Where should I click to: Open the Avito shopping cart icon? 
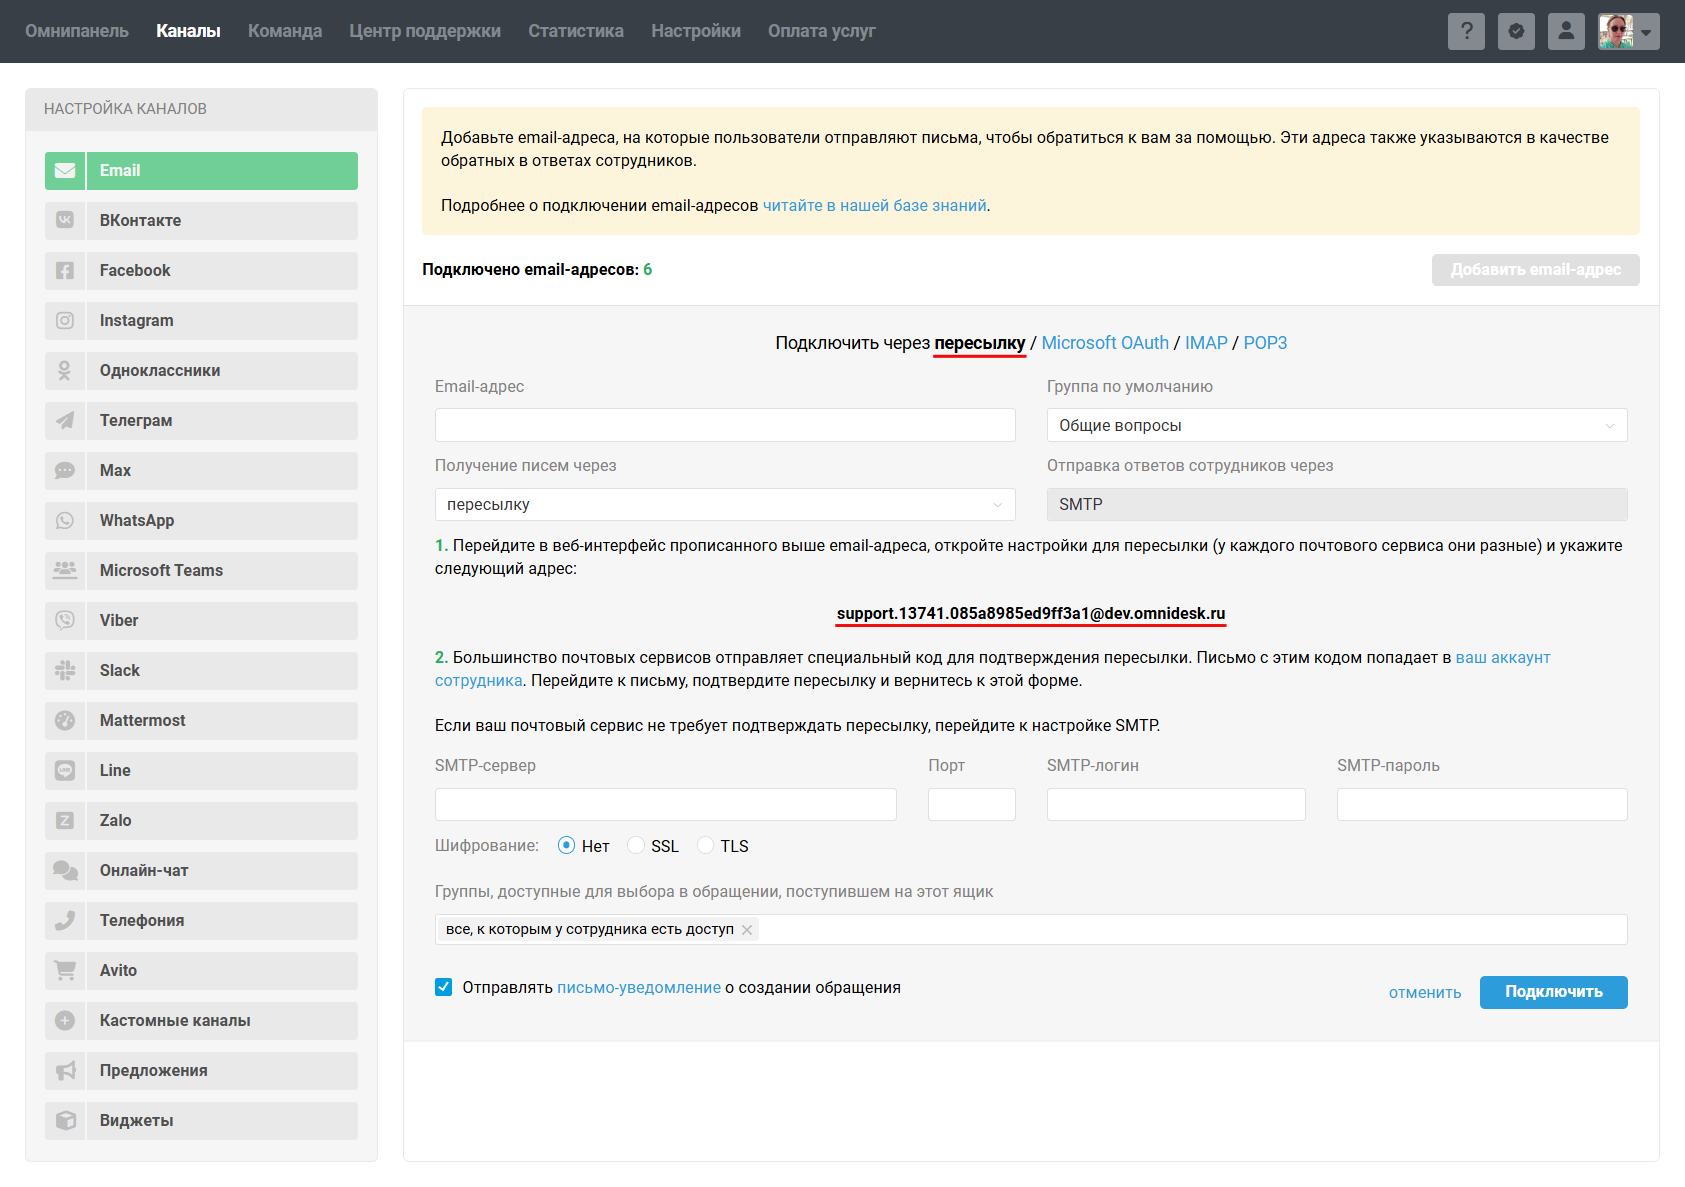pyautogui.click(x=65, y=971)
